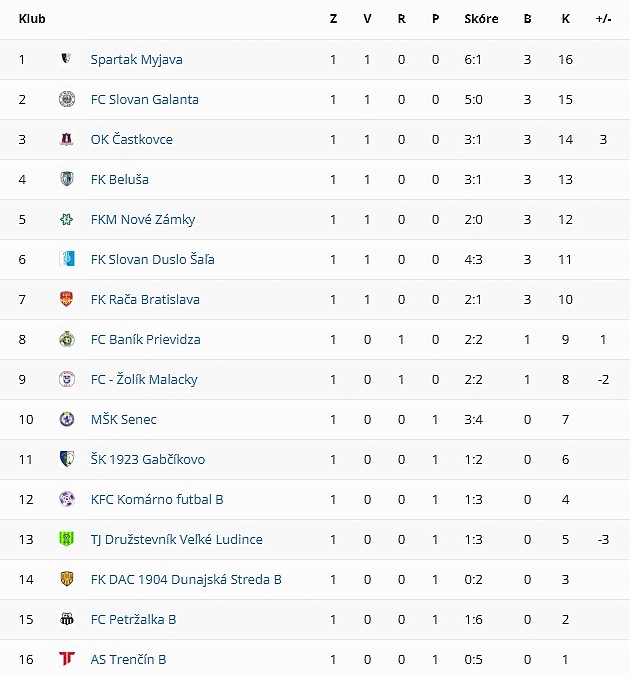
Task: Click the OK Častkovce crest icon
Action: (x=66, y=139)
